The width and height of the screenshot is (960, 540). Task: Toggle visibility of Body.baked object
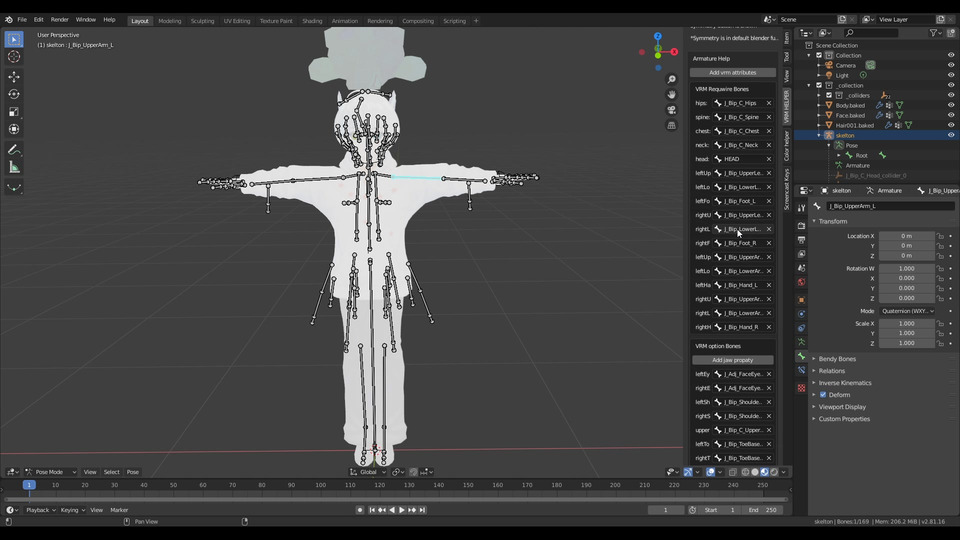tap(951, 105)
